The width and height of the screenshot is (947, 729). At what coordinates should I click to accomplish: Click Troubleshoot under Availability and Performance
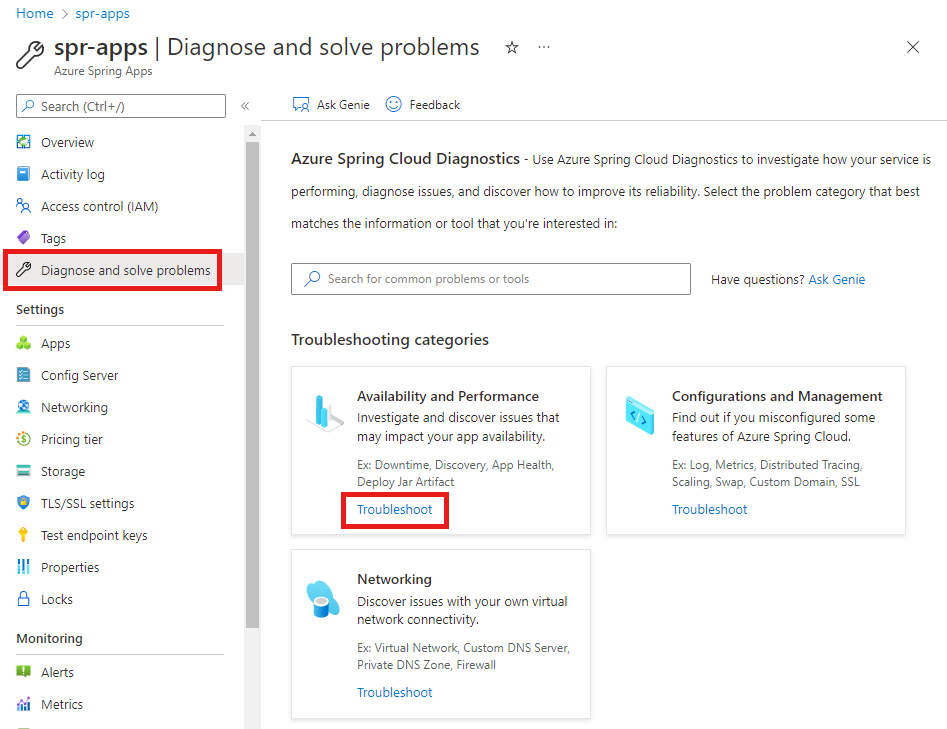pyautogui.click(x=395, y=510)
